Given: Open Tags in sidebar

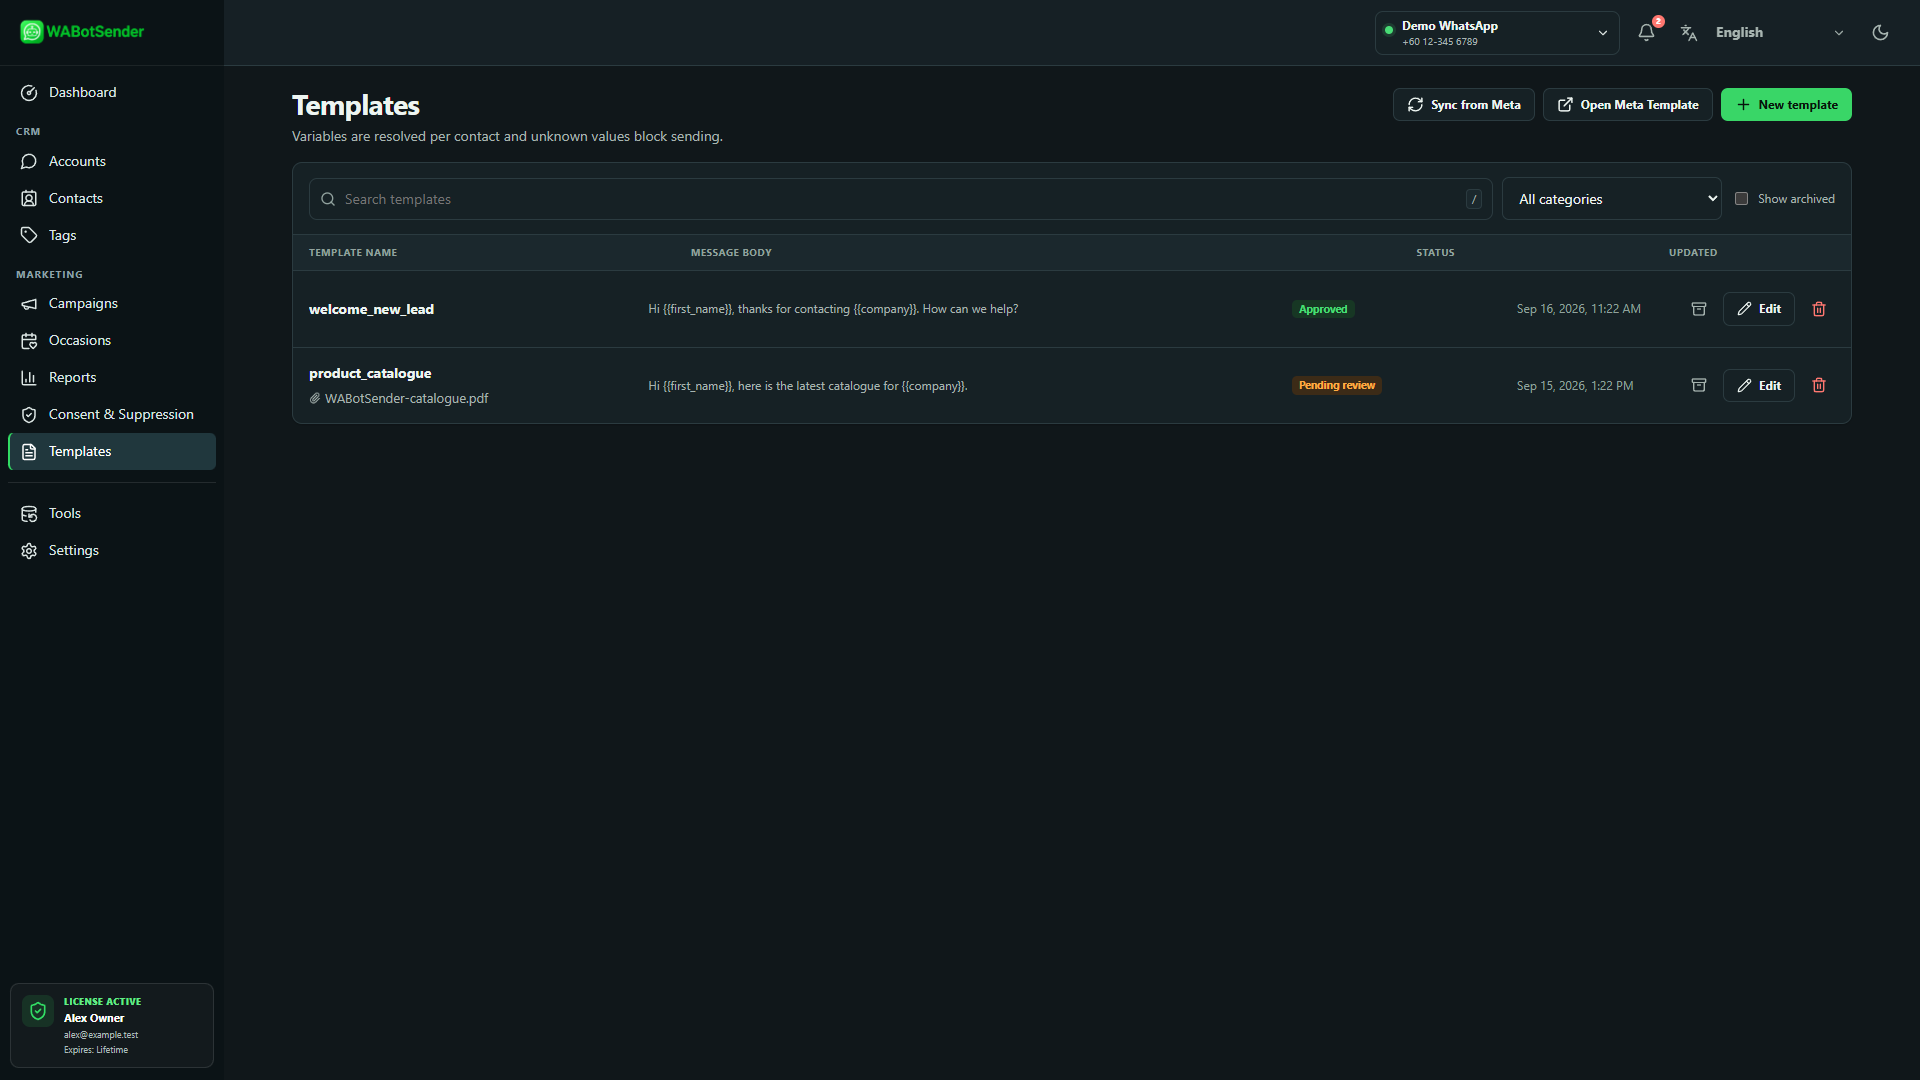Looking at the screenshot, I should pos(112,235).
